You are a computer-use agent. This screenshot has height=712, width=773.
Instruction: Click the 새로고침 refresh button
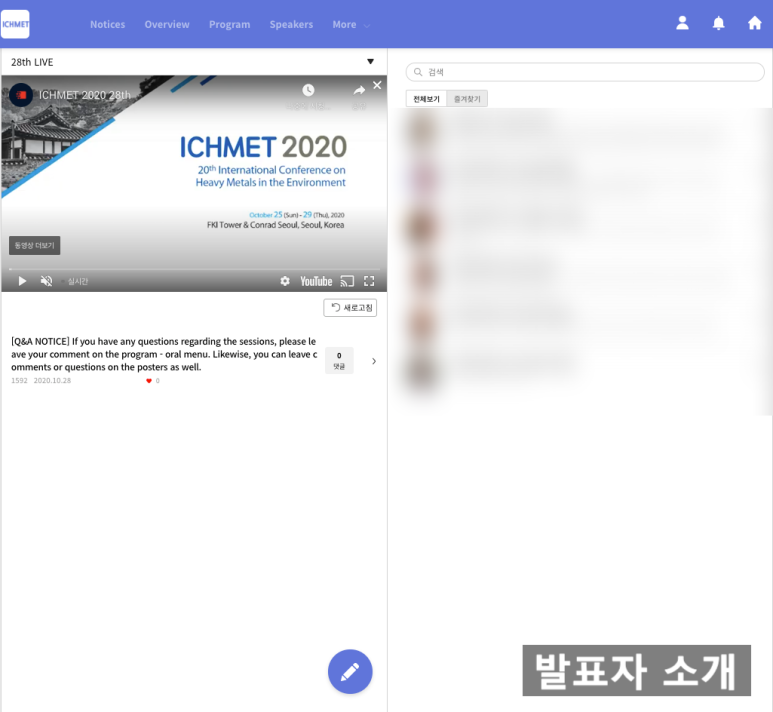point(350,308)
